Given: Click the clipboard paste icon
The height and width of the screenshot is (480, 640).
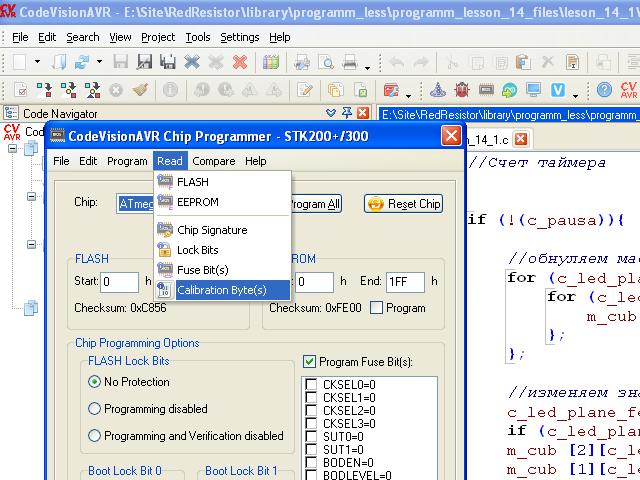Looking at the screenshot, I should [x=523, y=62].
